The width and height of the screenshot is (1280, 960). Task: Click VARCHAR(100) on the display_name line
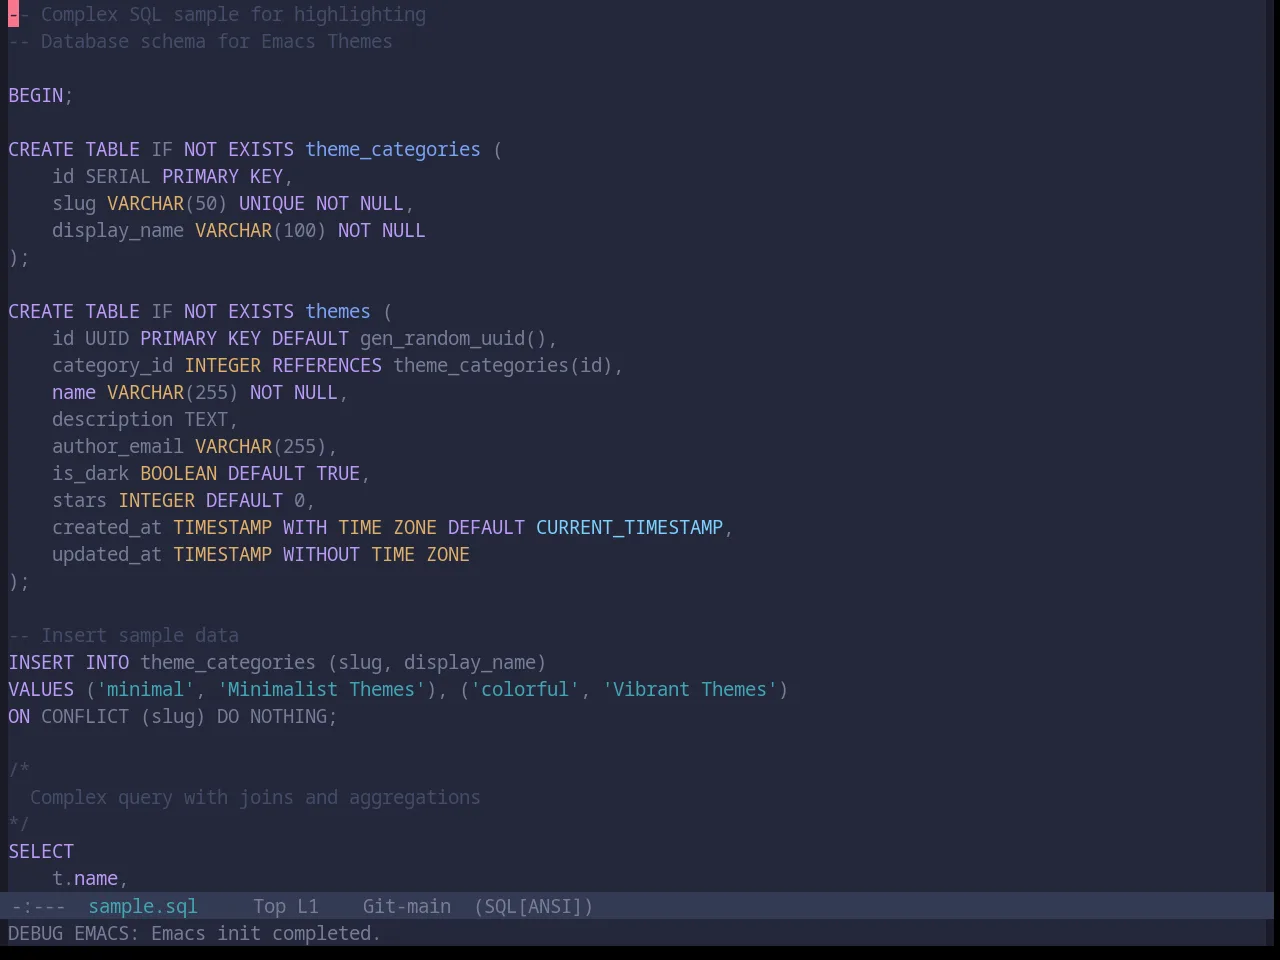point(261,230)
